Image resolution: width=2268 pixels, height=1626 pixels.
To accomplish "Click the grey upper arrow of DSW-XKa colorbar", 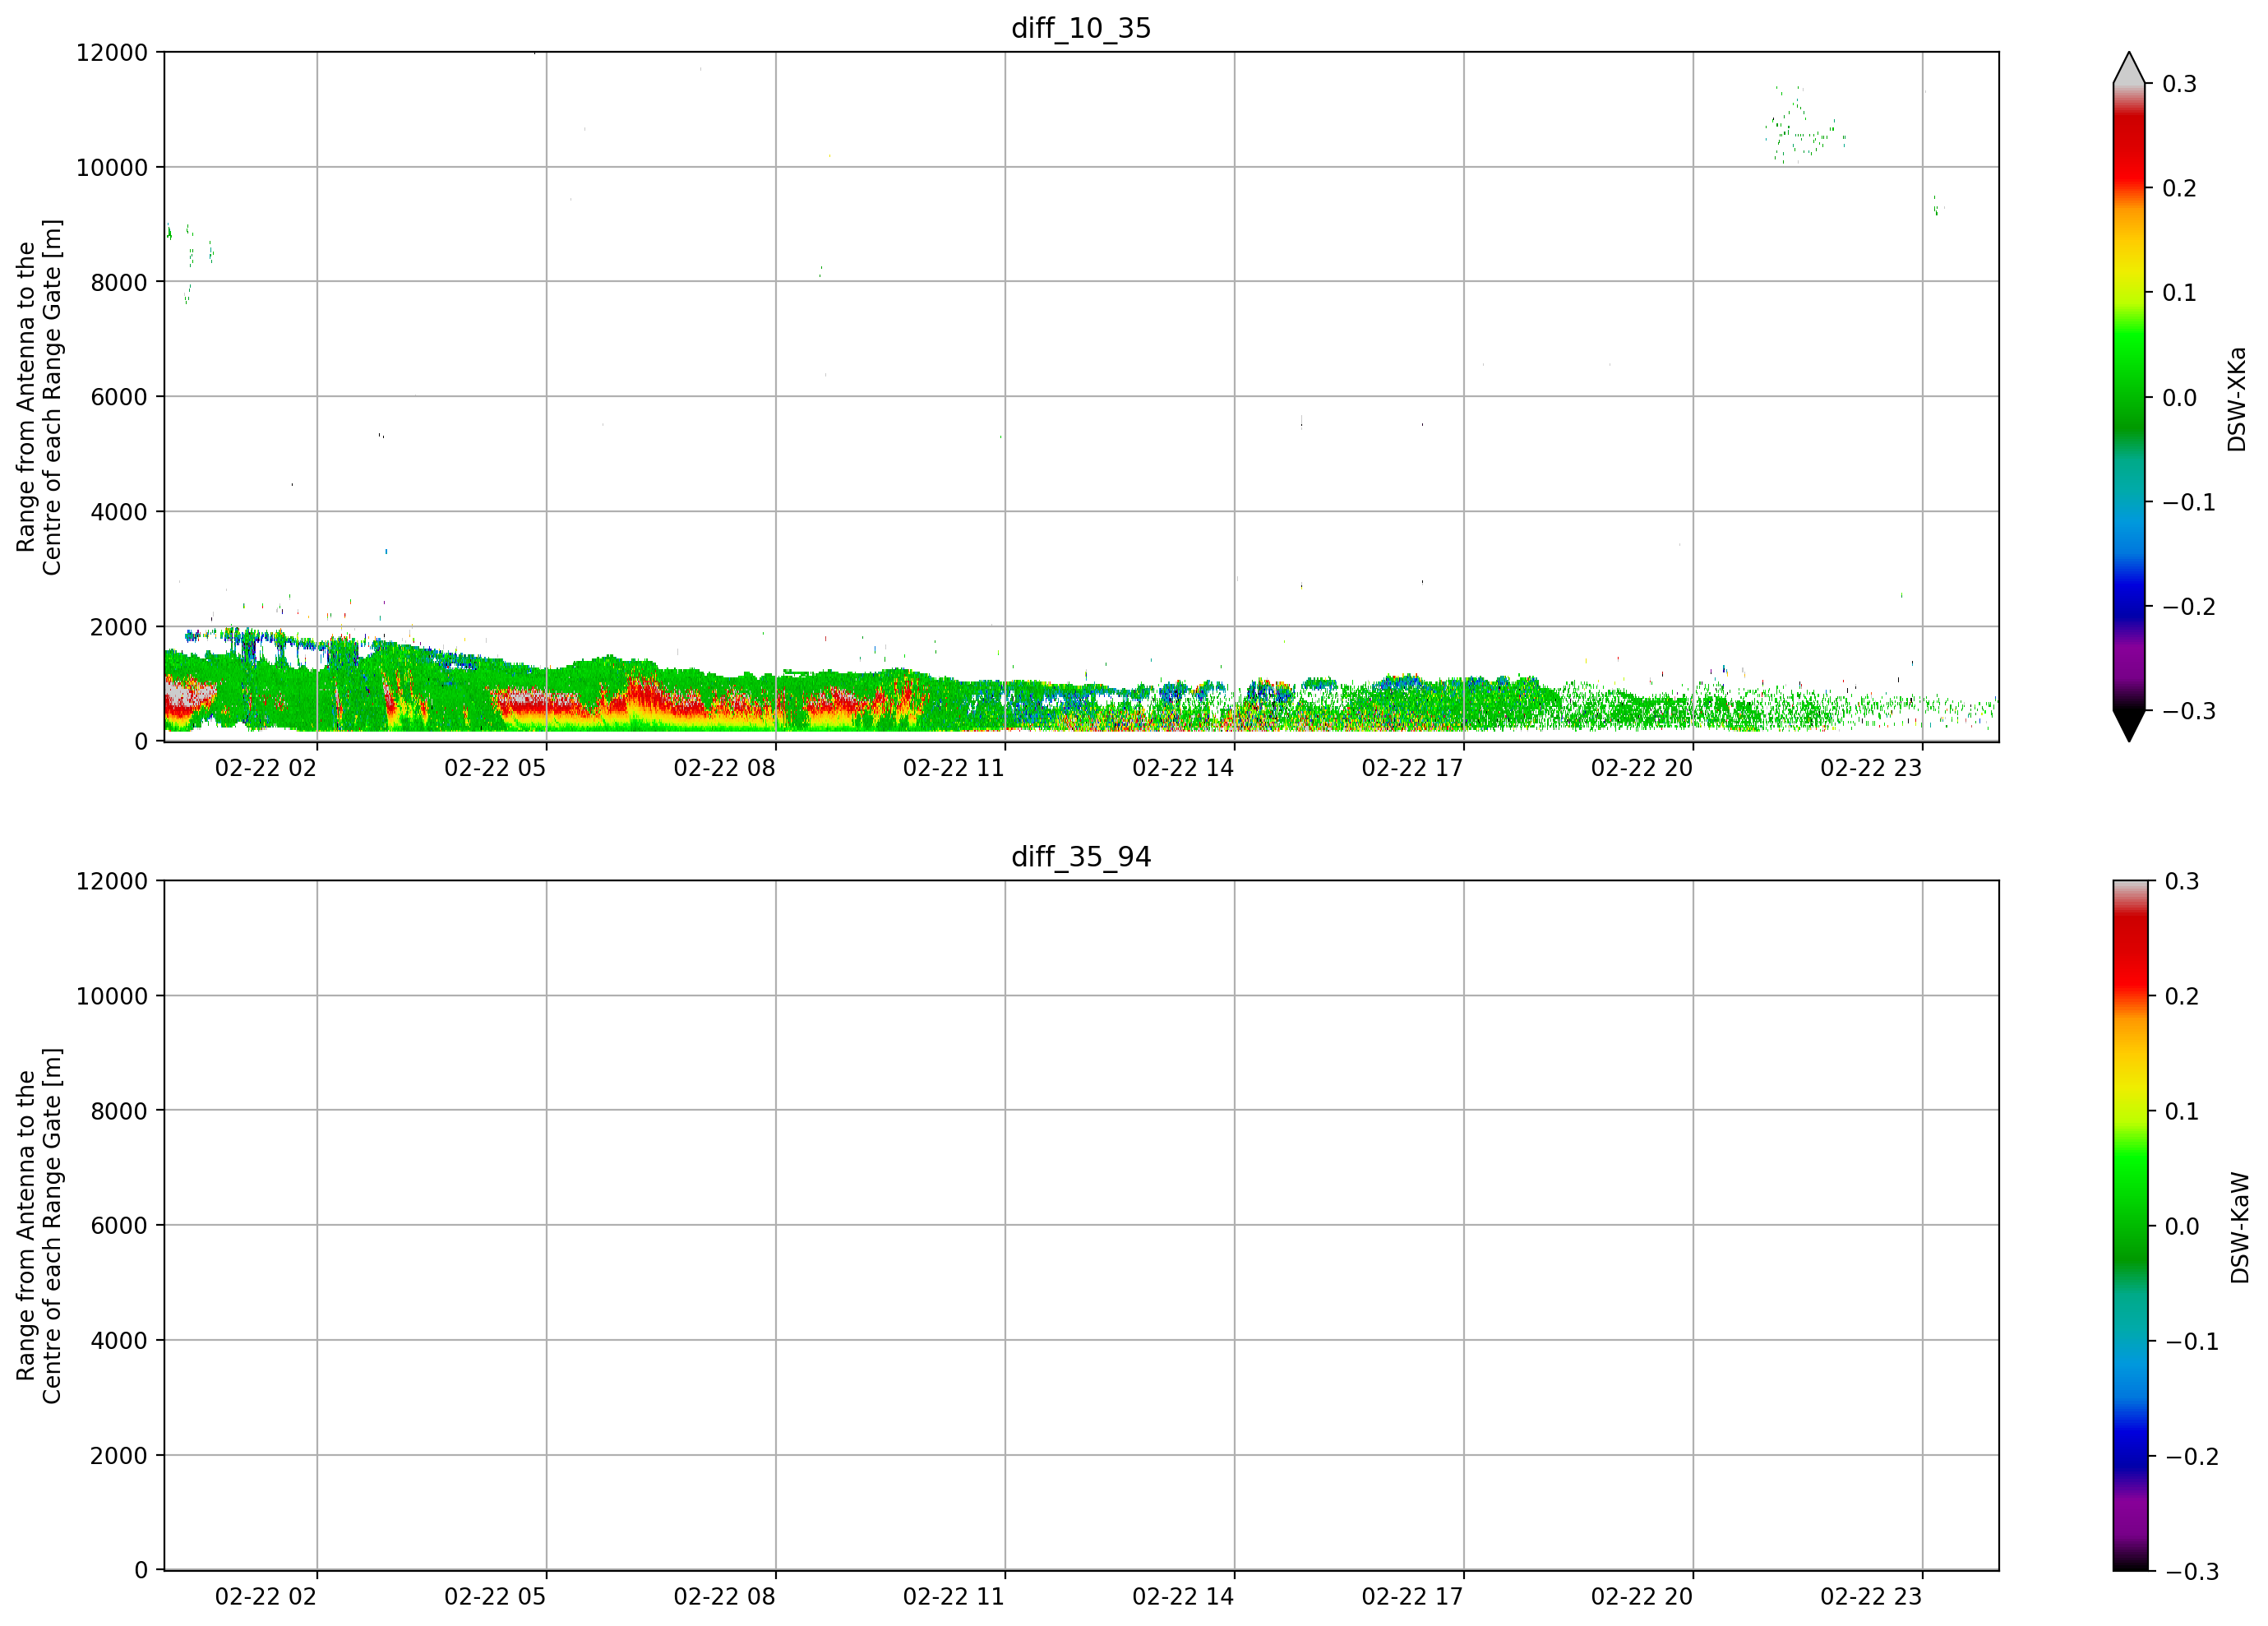I will [2129, 68].
